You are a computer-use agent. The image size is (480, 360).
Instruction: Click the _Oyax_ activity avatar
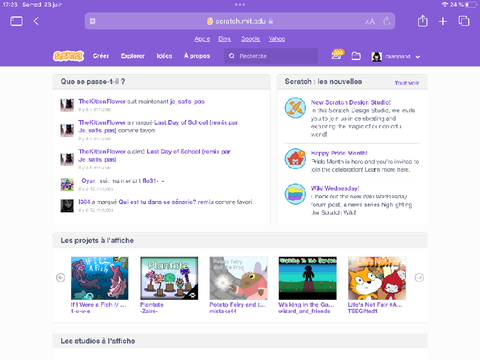(67, 184)
